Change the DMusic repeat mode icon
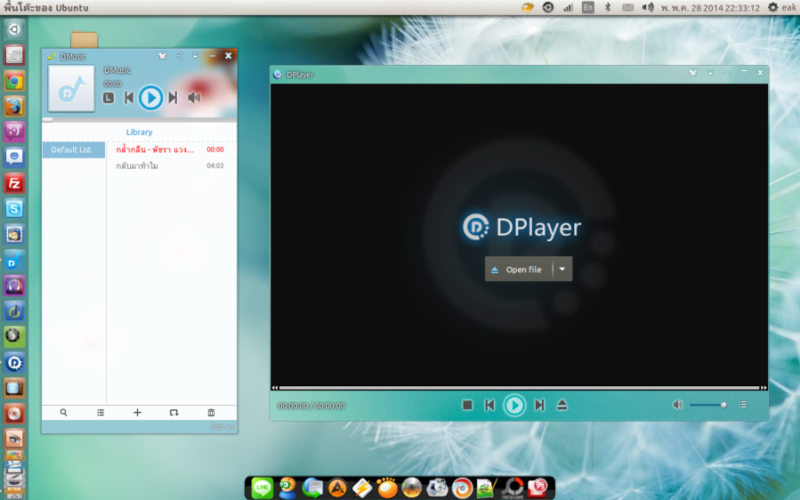 [x=174, y=412]
